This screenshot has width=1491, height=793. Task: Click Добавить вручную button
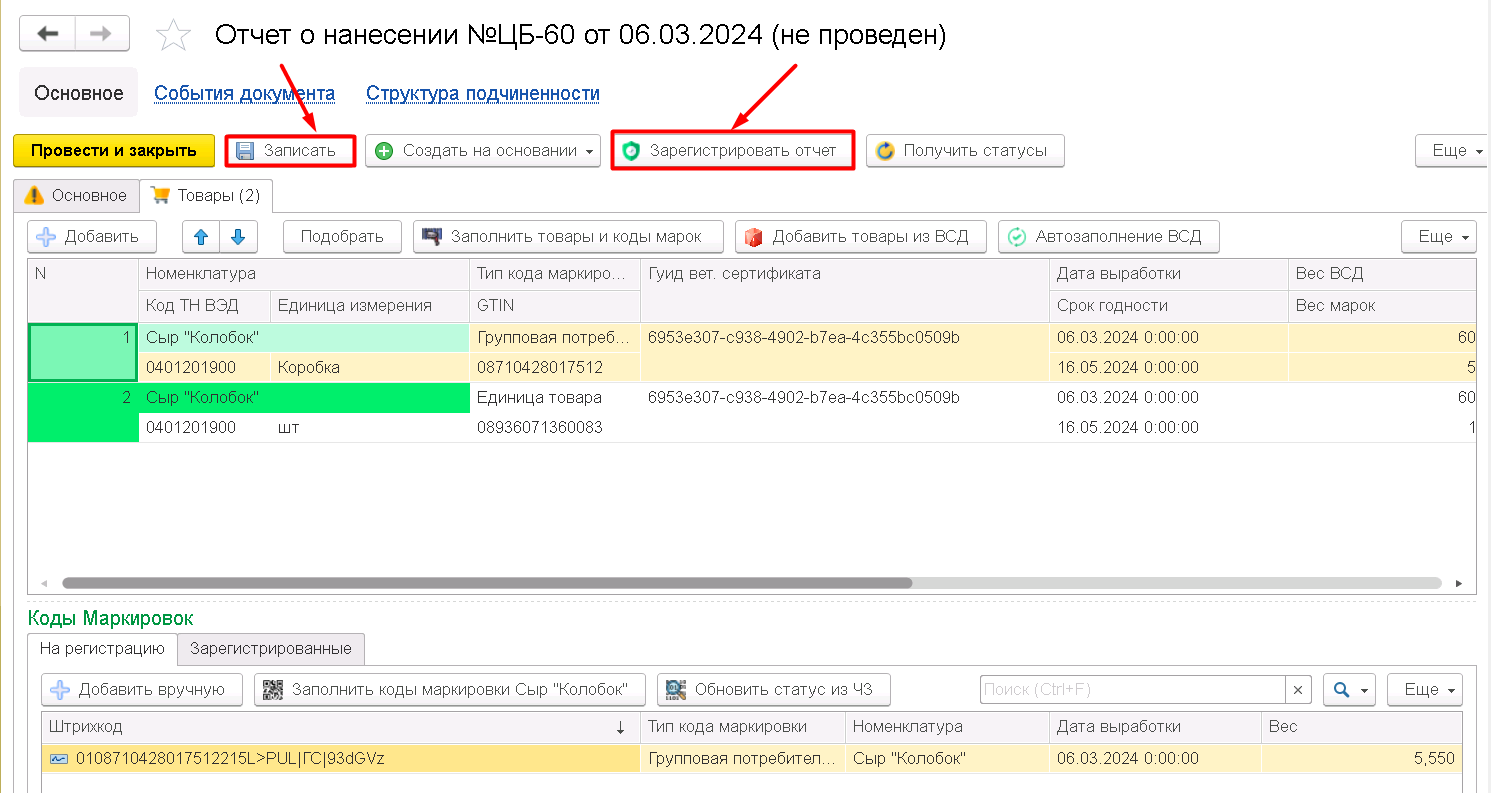pyautogui.click(x=142, y=689)
